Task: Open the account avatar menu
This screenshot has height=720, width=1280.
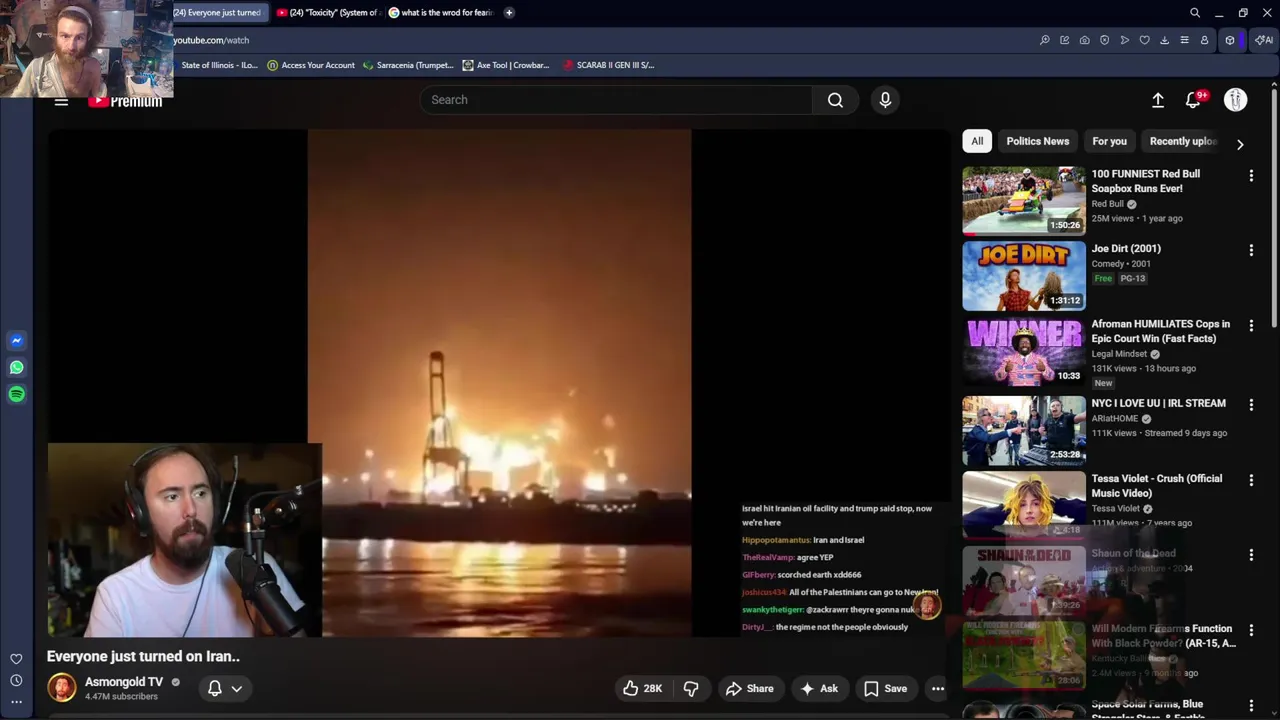Action: click(1235, 100)
